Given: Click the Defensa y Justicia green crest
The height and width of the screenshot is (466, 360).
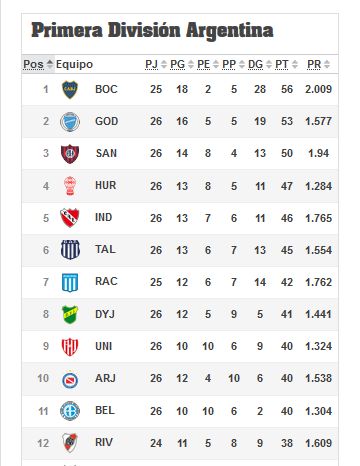Looking at the screenshot, I should (70, 314).
